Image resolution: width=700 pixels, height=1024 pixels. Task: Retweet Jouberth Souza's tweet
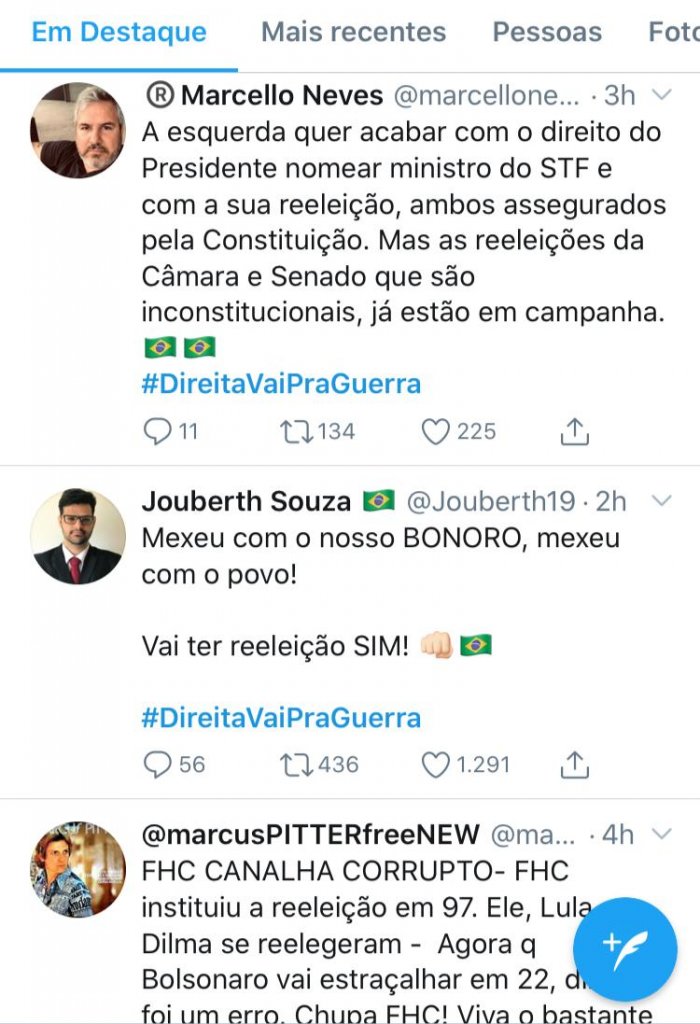294,765
